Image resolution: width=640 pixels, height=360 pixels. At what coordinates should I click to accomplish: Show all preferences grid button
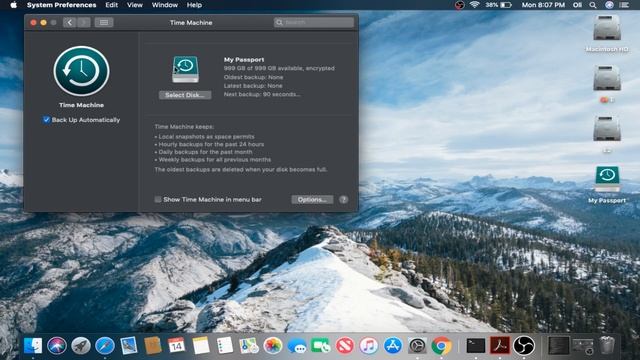pos(104,22)
